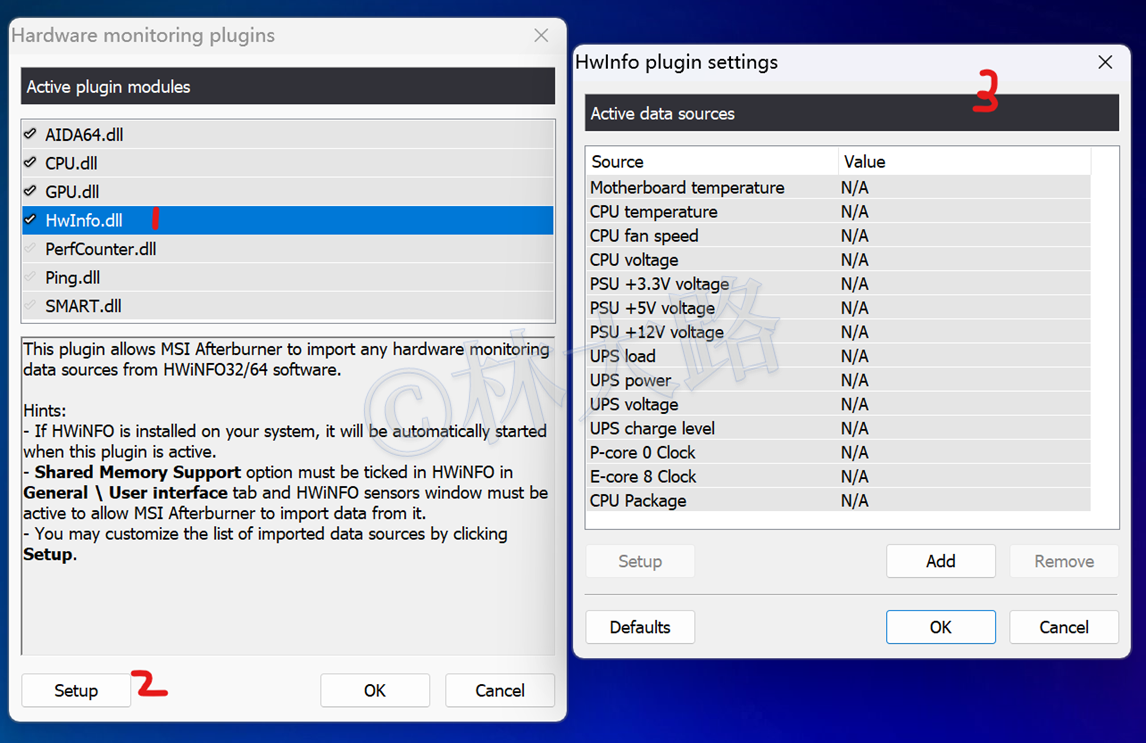Select the CPU temperature source row

click(838, 212)
